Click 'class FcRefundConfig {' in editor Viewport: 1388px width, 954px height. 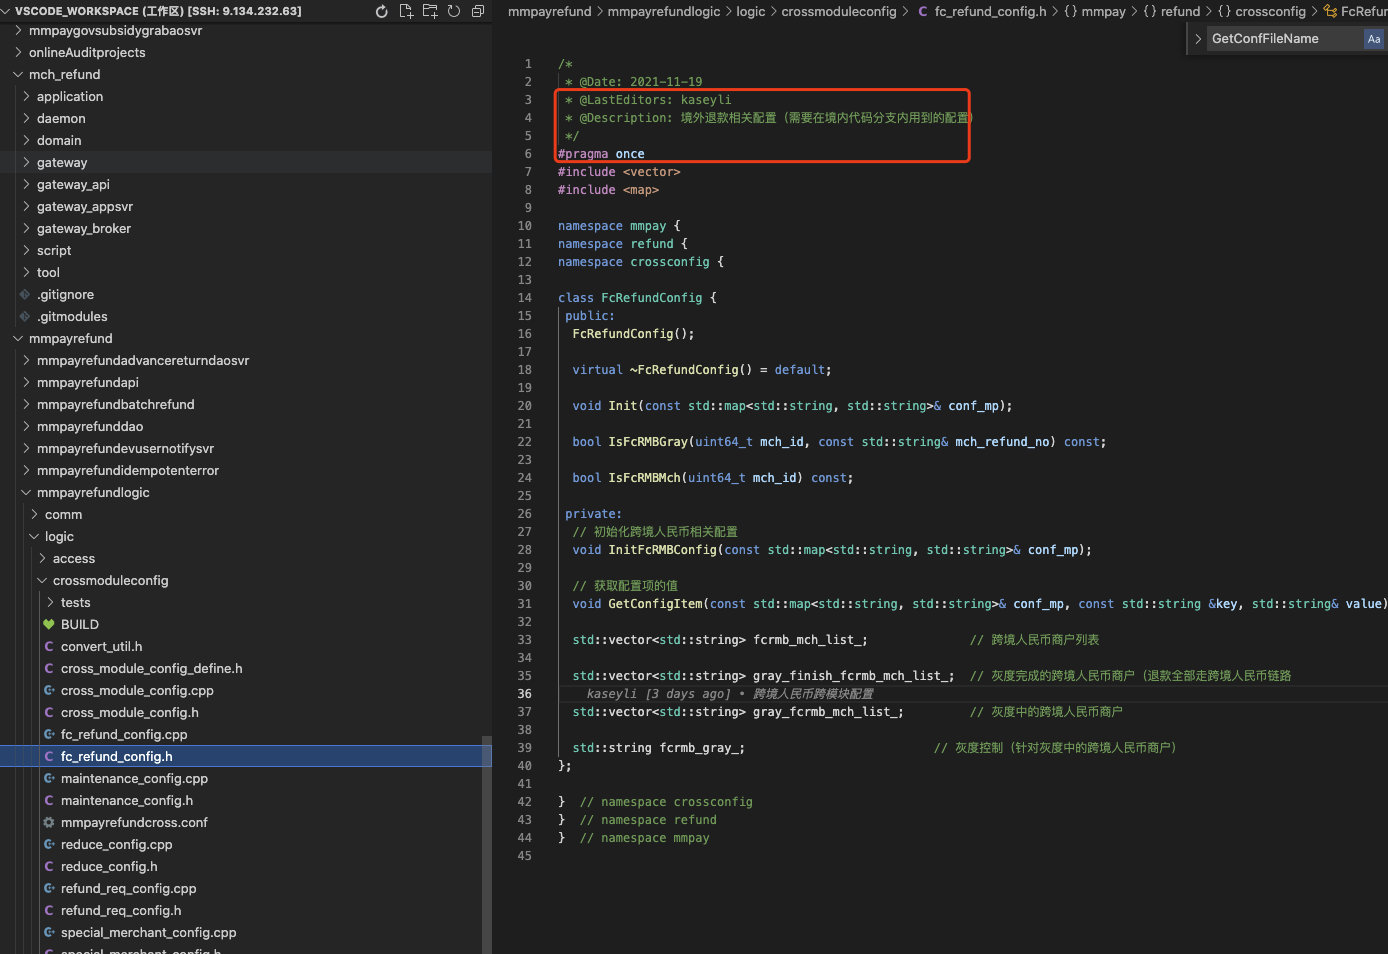[637, 298]
